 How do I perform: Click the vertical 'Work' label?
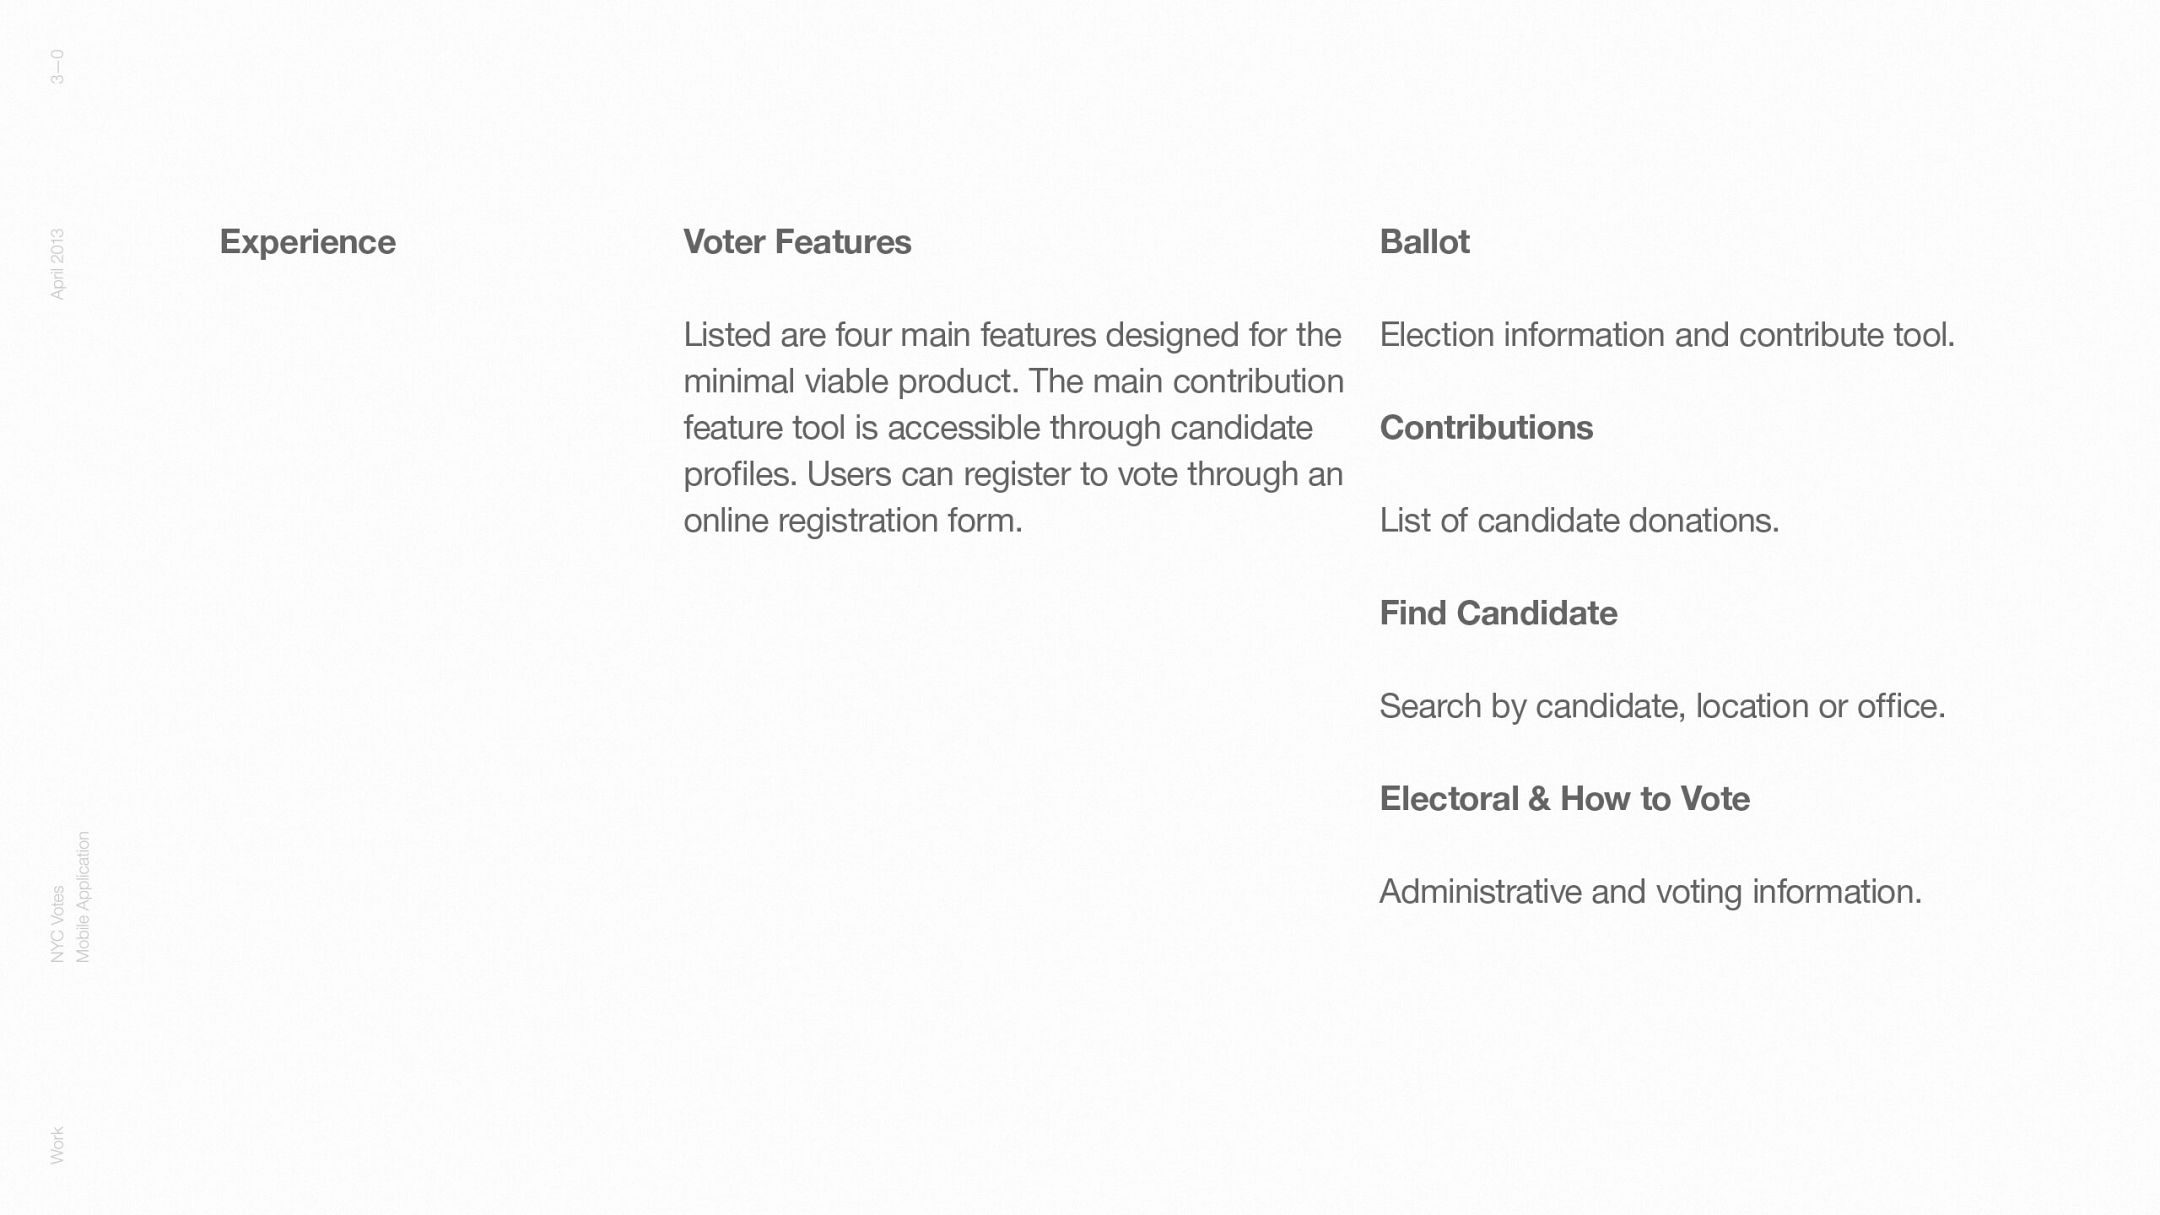57,1145
